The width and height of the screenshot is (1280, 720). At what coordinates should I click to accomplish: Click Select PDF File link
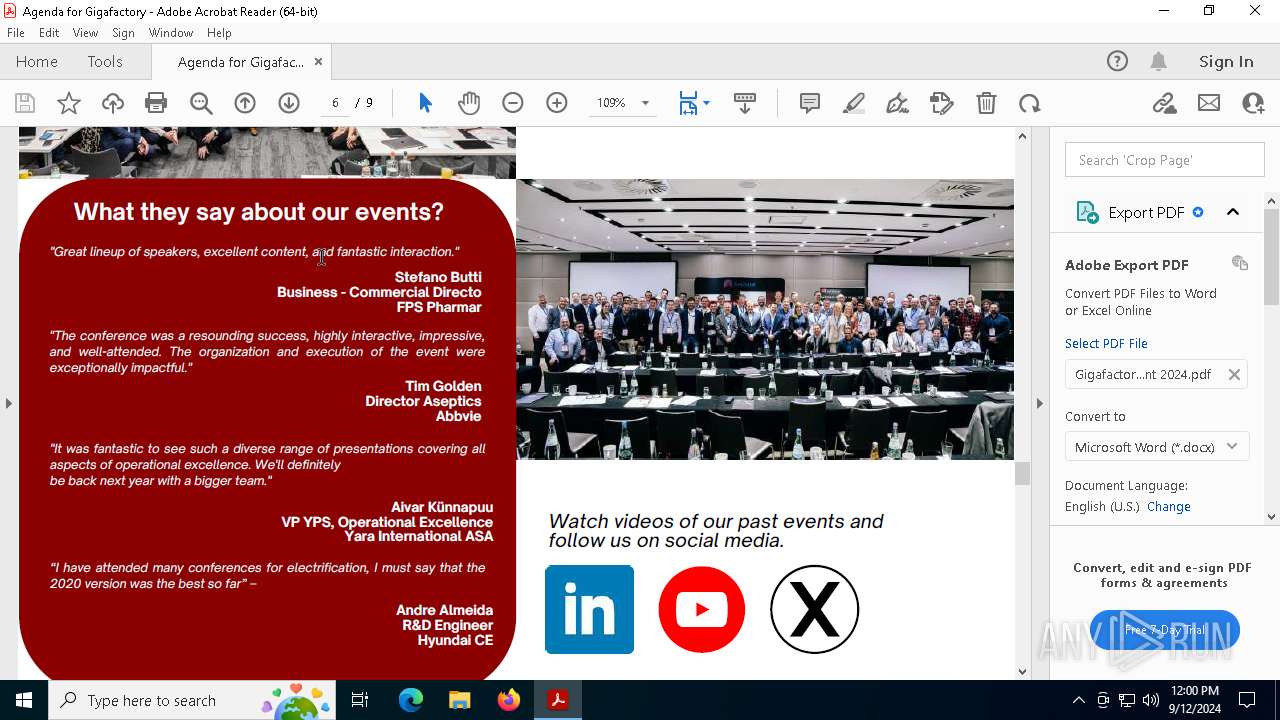1106,343
